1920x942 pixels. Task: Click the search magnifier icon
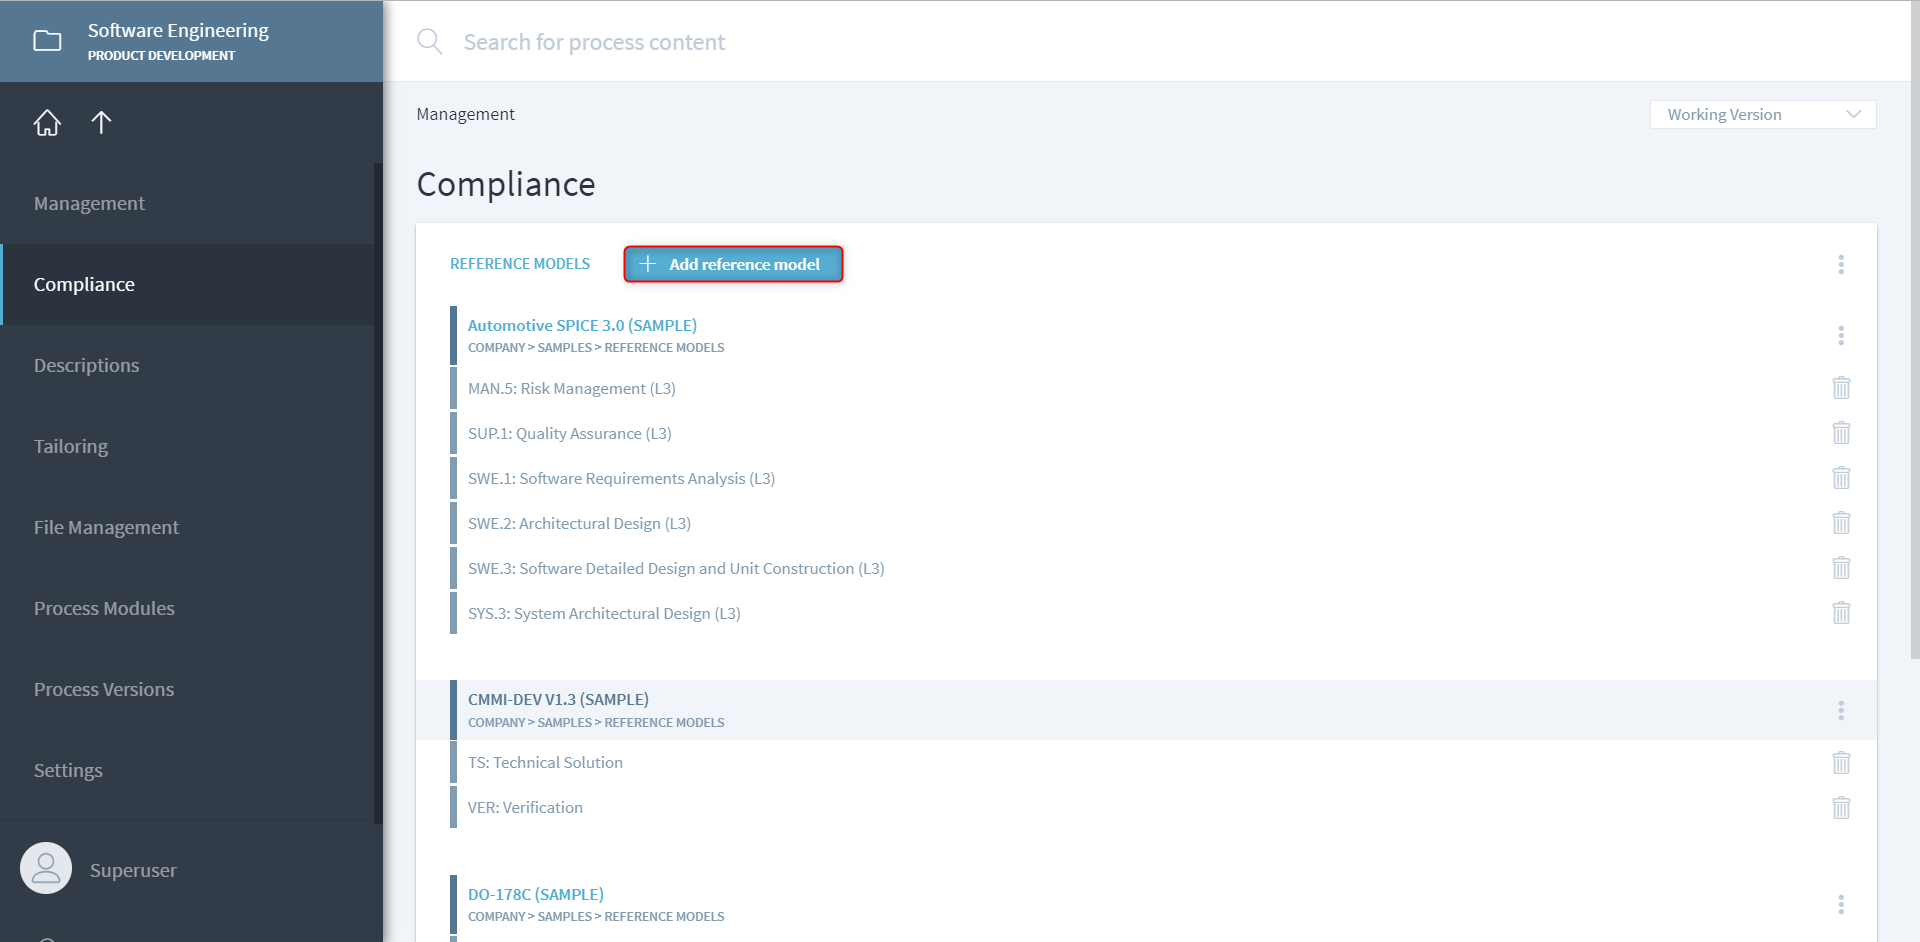[x=429, y=42]
